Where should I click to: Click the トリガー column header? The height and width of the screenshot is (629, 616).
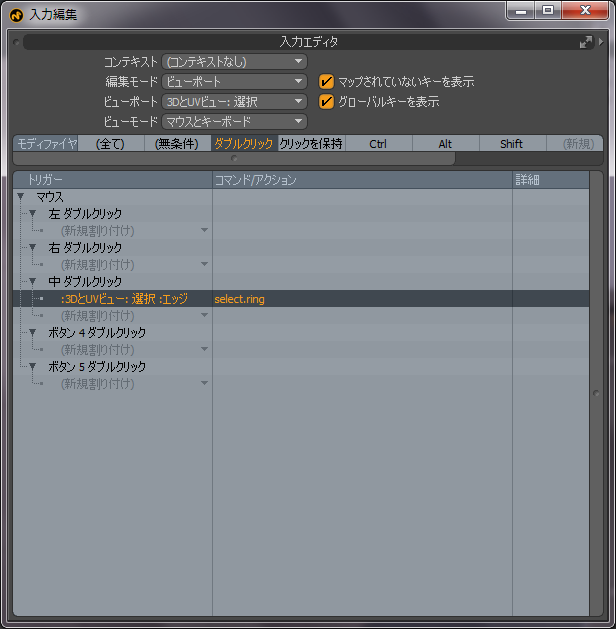[x=113, y=180]
